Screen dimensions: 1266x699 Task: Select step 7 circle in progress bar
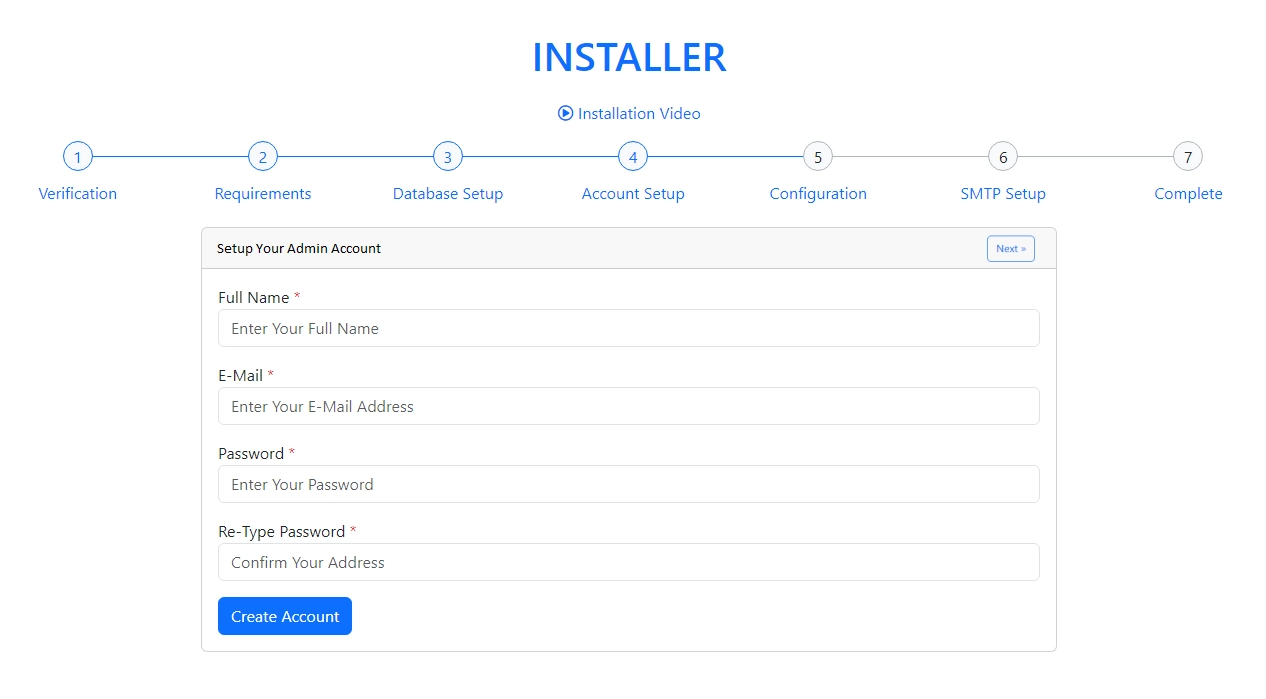click(1188, 157)
